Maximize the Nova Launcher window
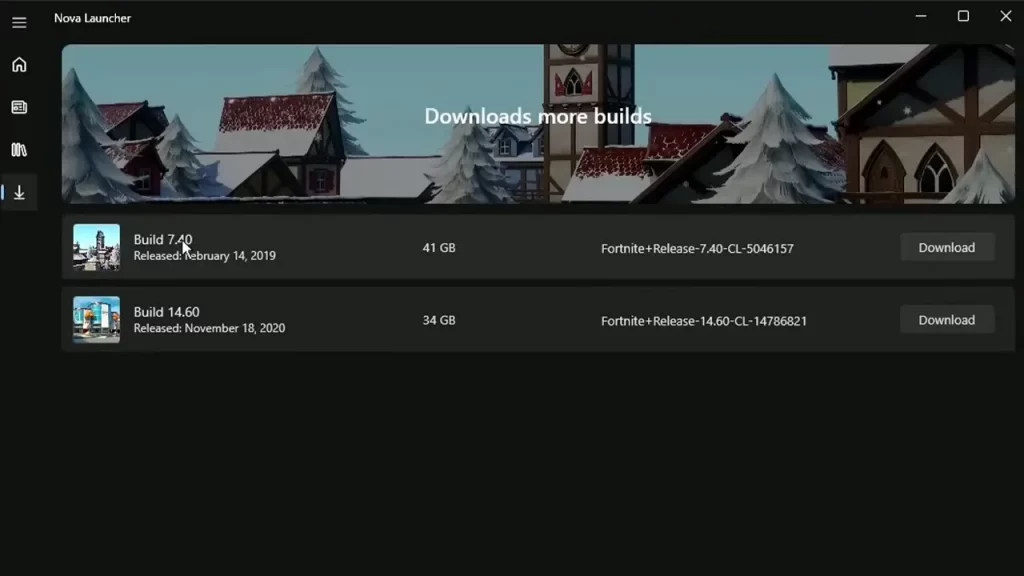This screenshot has height=576, width=1024. click(x=963, y=16)
